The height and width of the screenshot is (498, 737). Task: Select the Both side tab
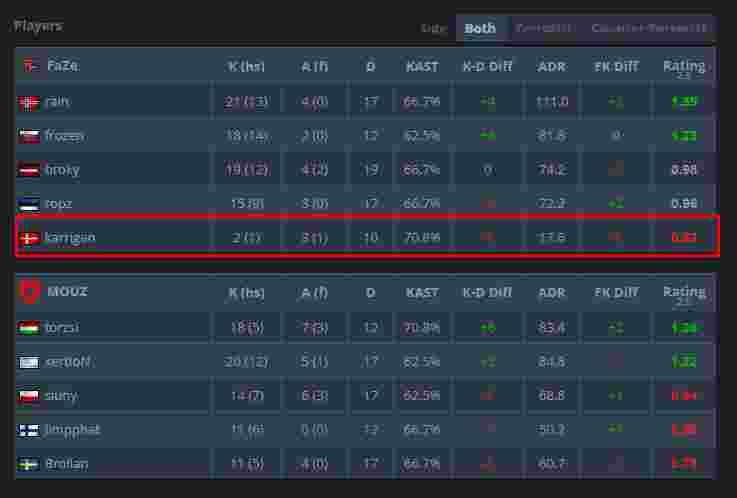(480, 29)
